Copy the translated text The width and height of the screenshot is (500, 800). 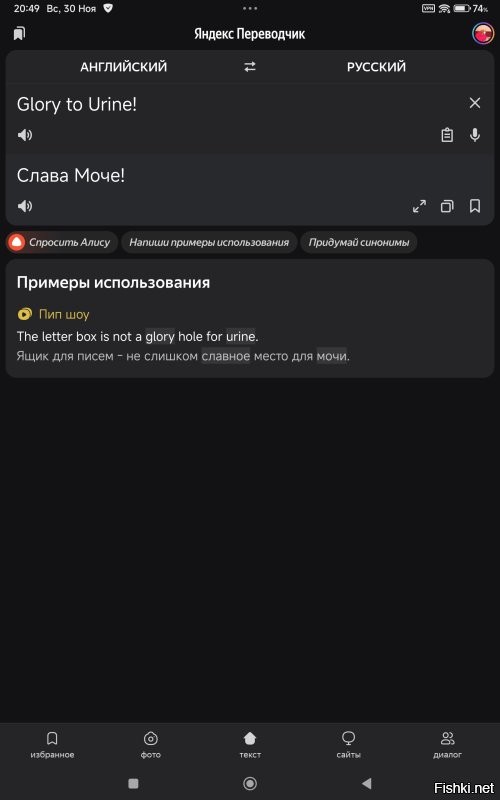coord(447,206)
